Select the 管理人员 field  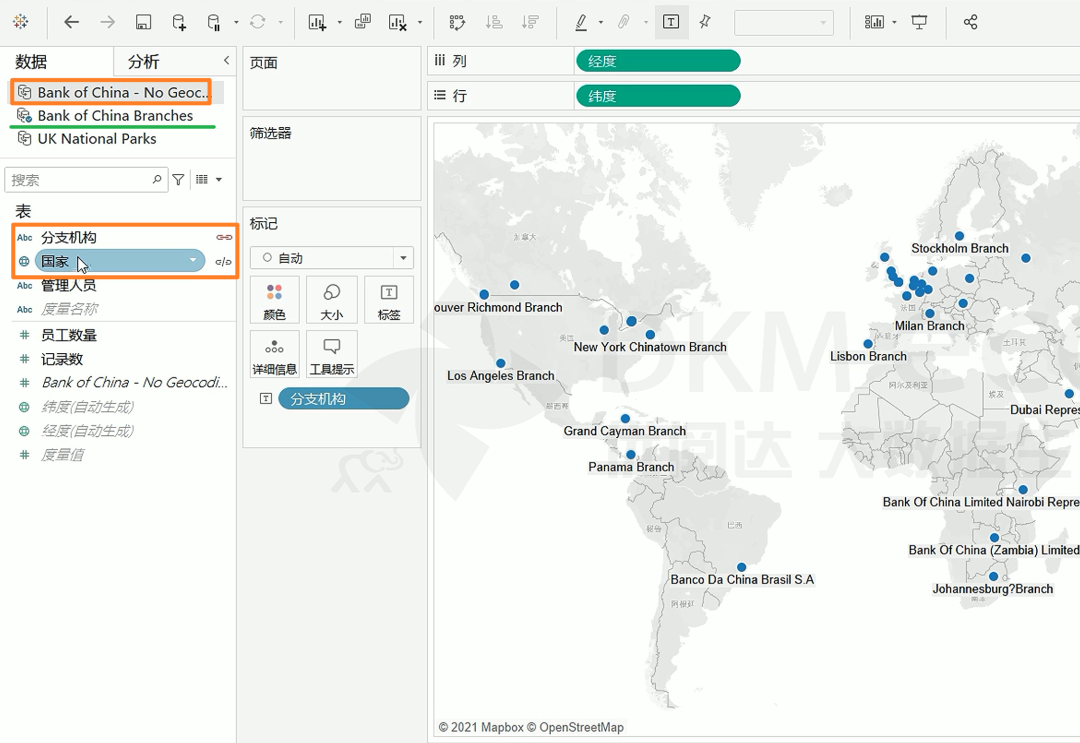tap(68, 285)
